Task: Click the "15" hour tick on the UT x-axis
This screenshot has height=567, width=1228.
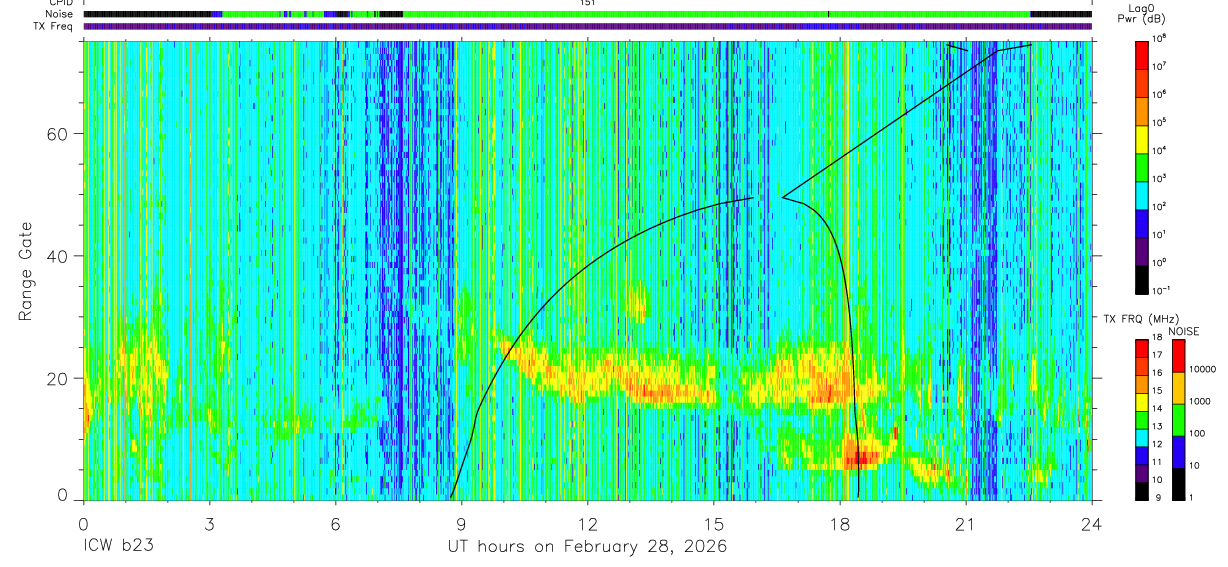Action: tap(714, 523)
